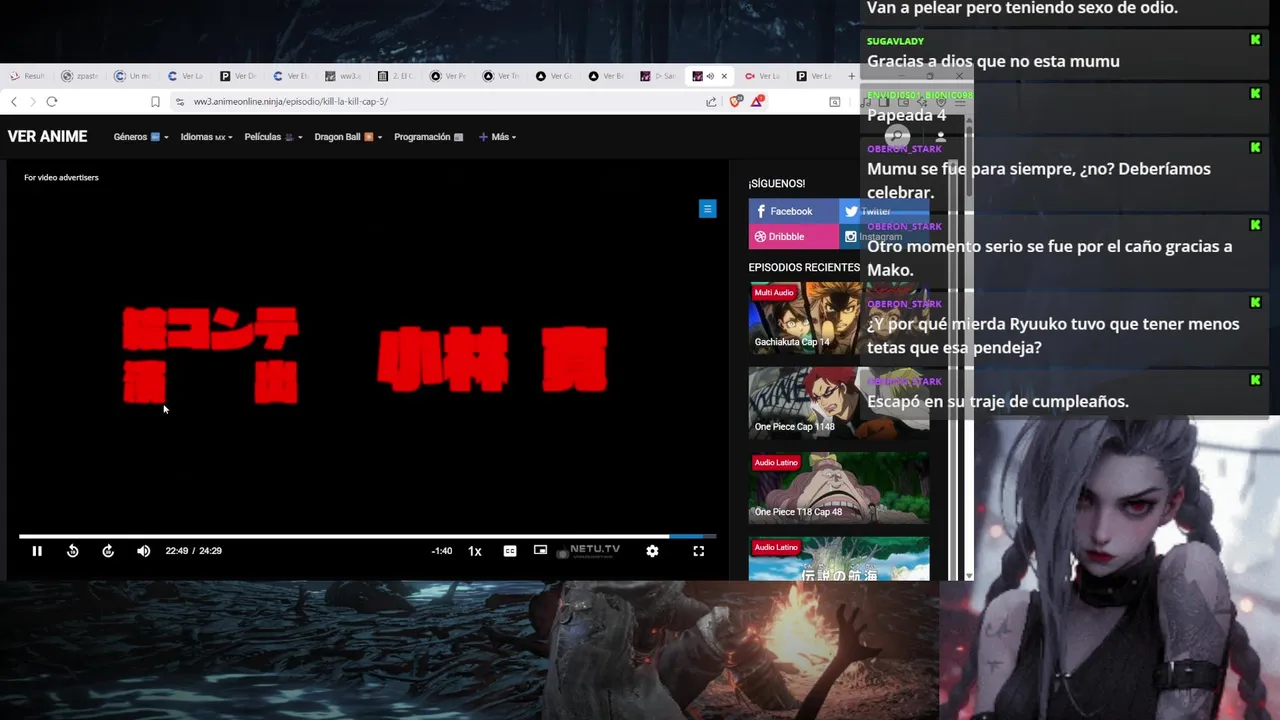Screen dimensions: 1280x720
Task: Open One Piece T18 Cap 48 thumbnail
Action: point(839,488)
